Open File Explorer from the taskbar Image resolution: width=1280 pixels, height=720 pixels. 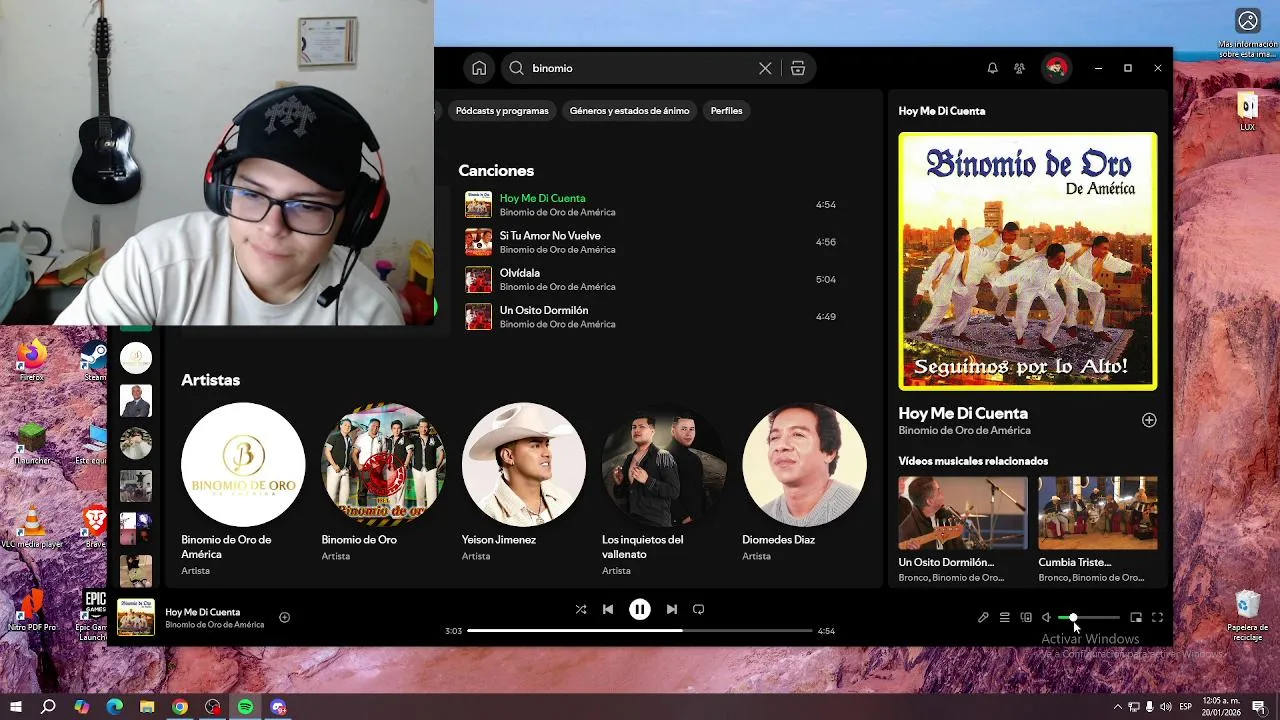tap(147, 707)
